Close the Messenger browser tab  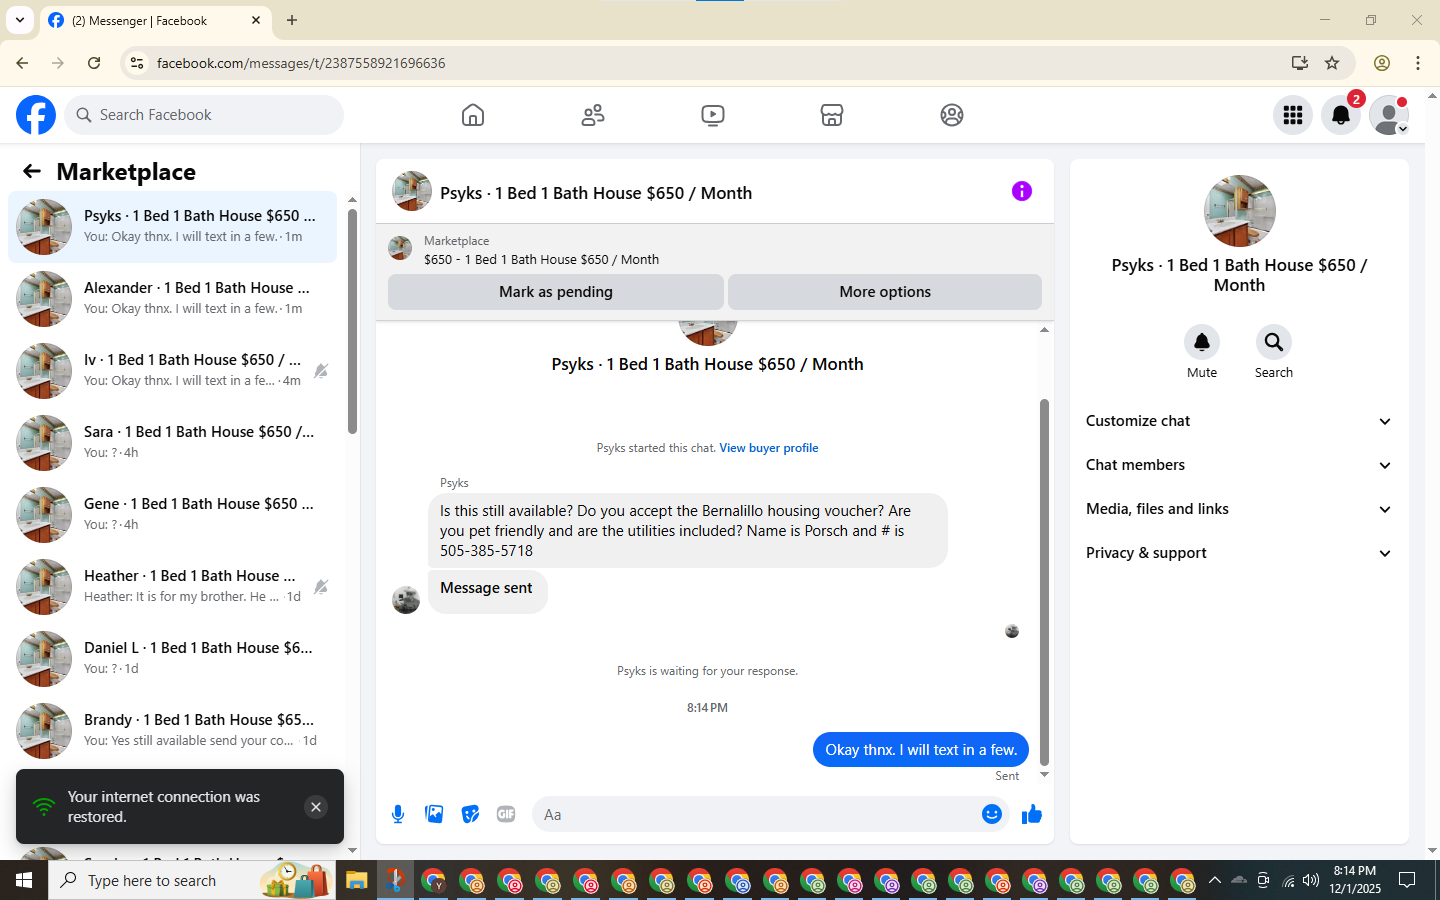256,20
